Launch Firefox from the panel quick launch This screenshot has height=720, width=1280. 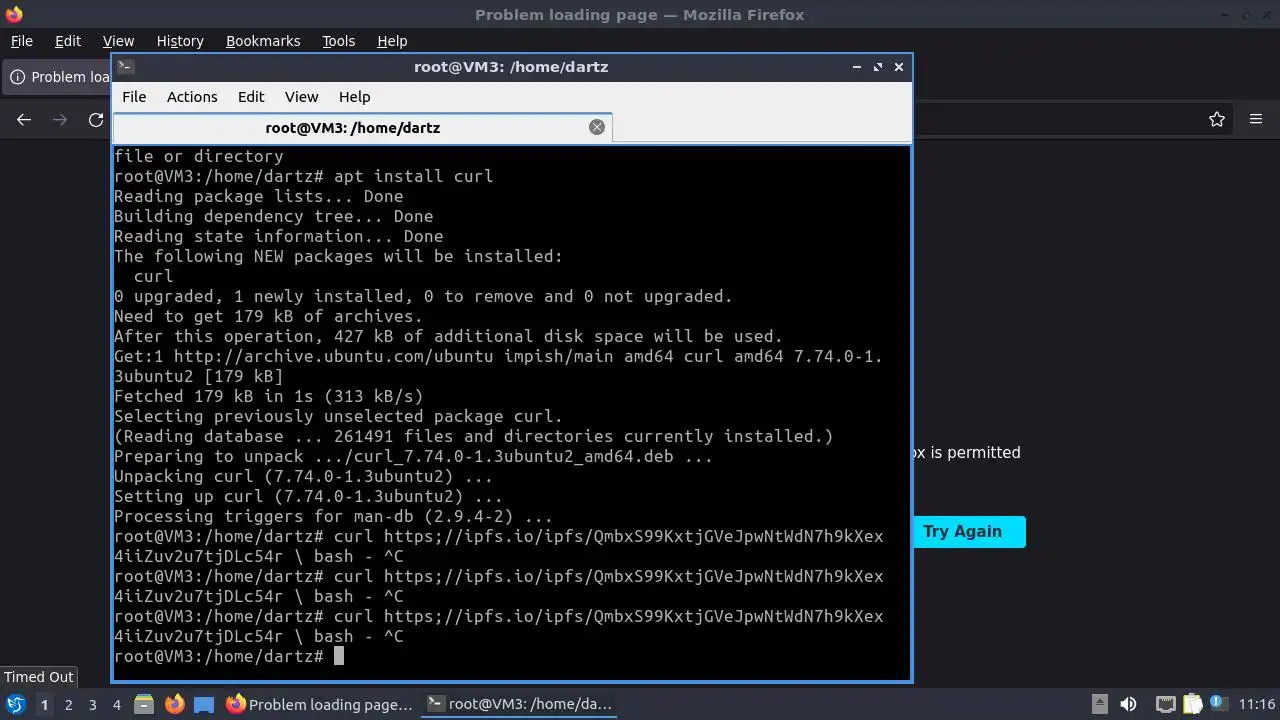point(174,705)
